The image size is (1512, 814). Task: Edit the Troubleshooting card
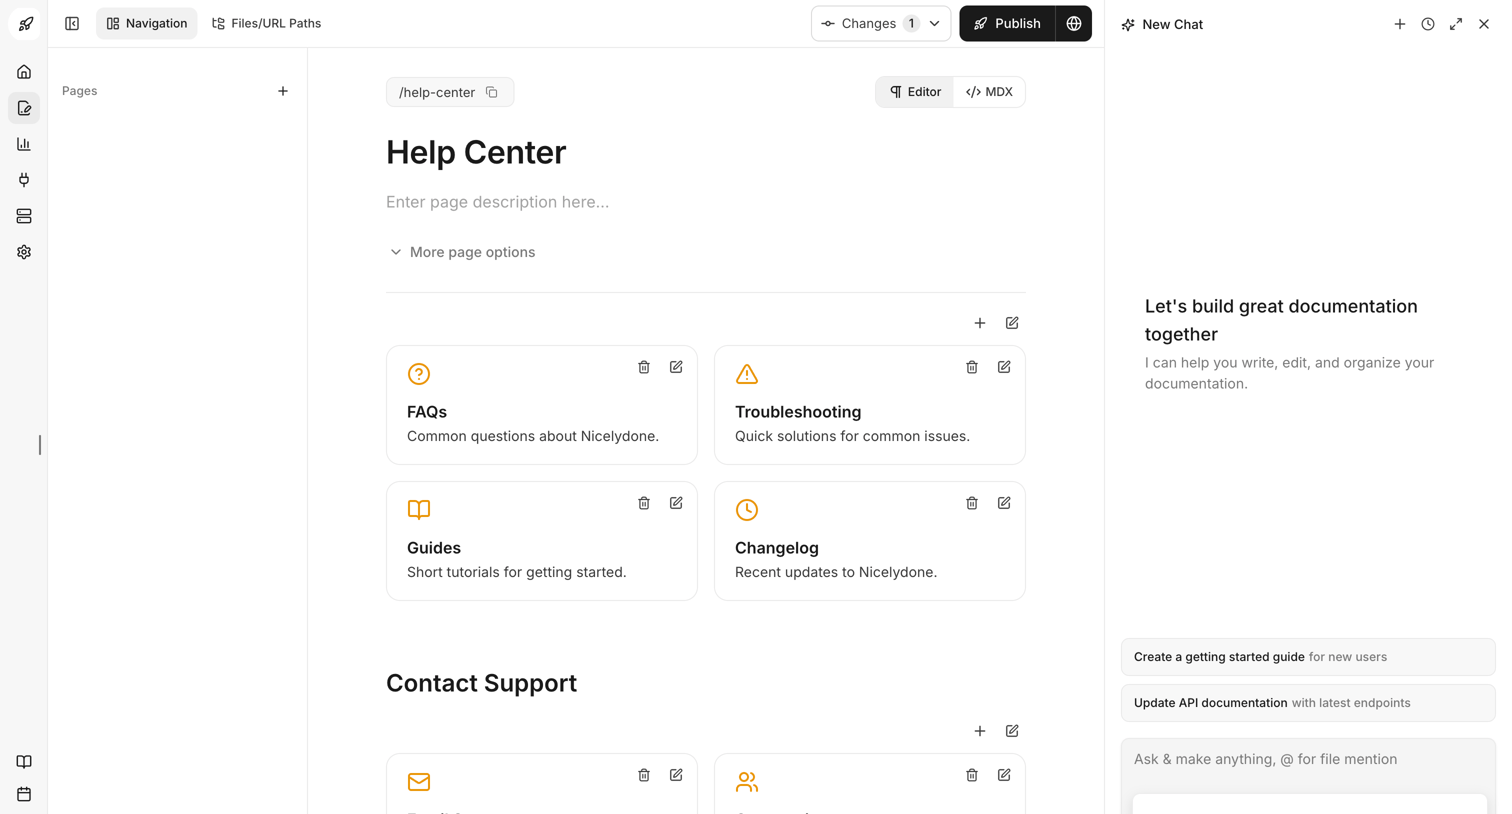1004,367
